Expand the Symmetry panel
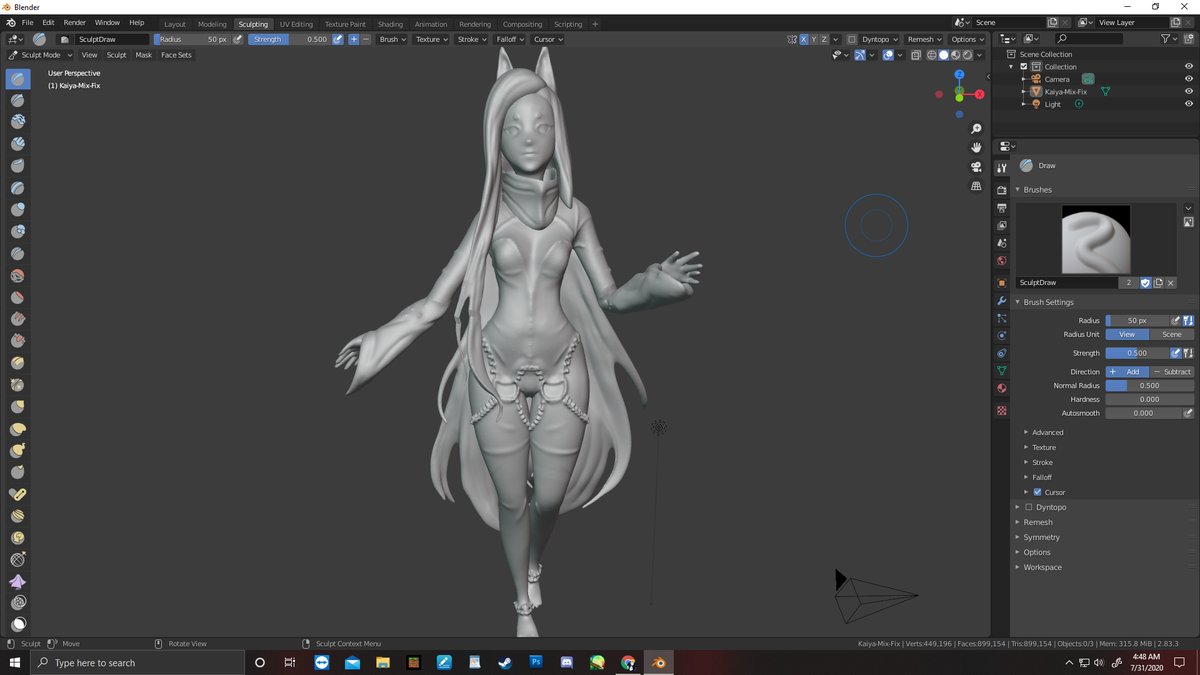 click(x=1041, y=537)
